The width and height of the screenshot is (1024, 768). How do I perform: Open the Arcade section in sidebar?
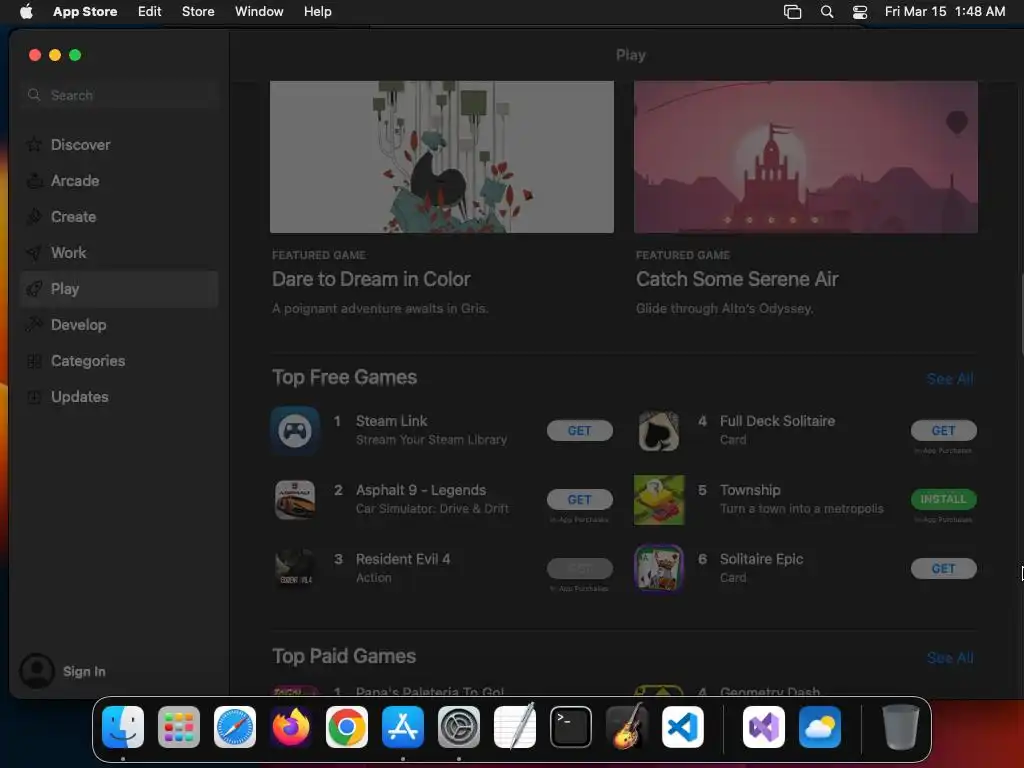[x=119, y=180]
